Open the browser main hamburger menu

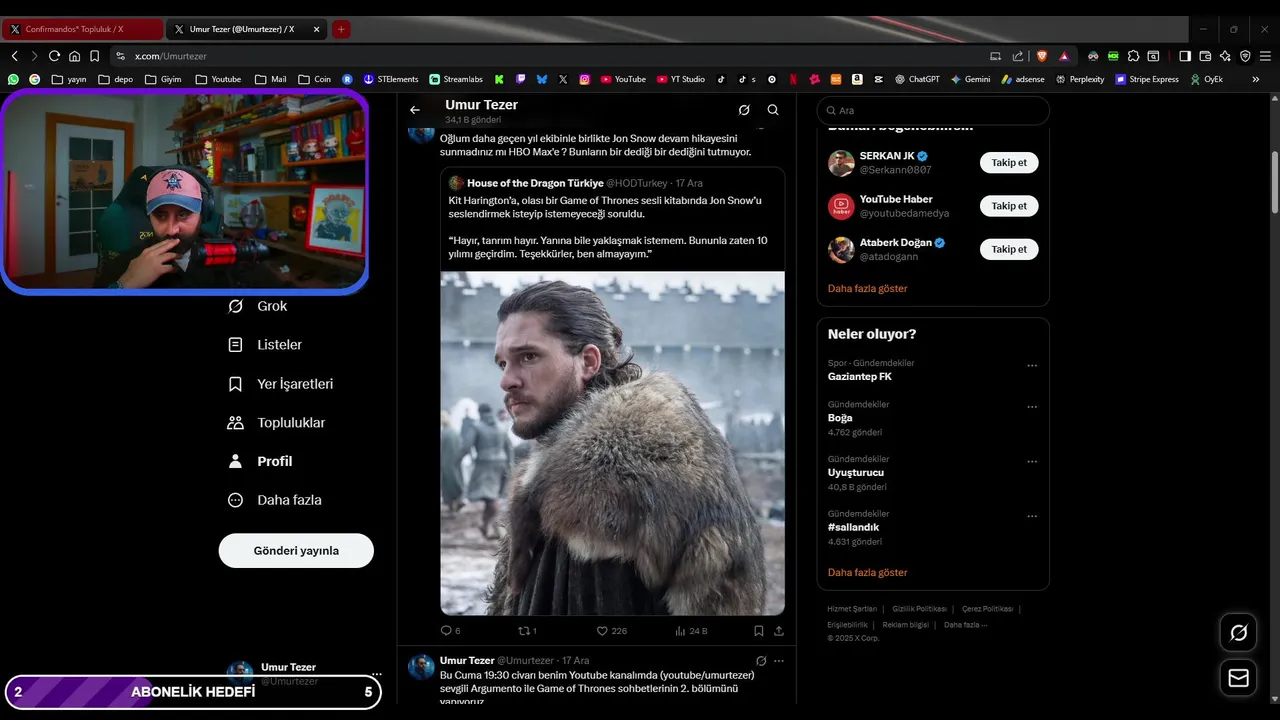pyautogui.click(x=1265, y=56)
